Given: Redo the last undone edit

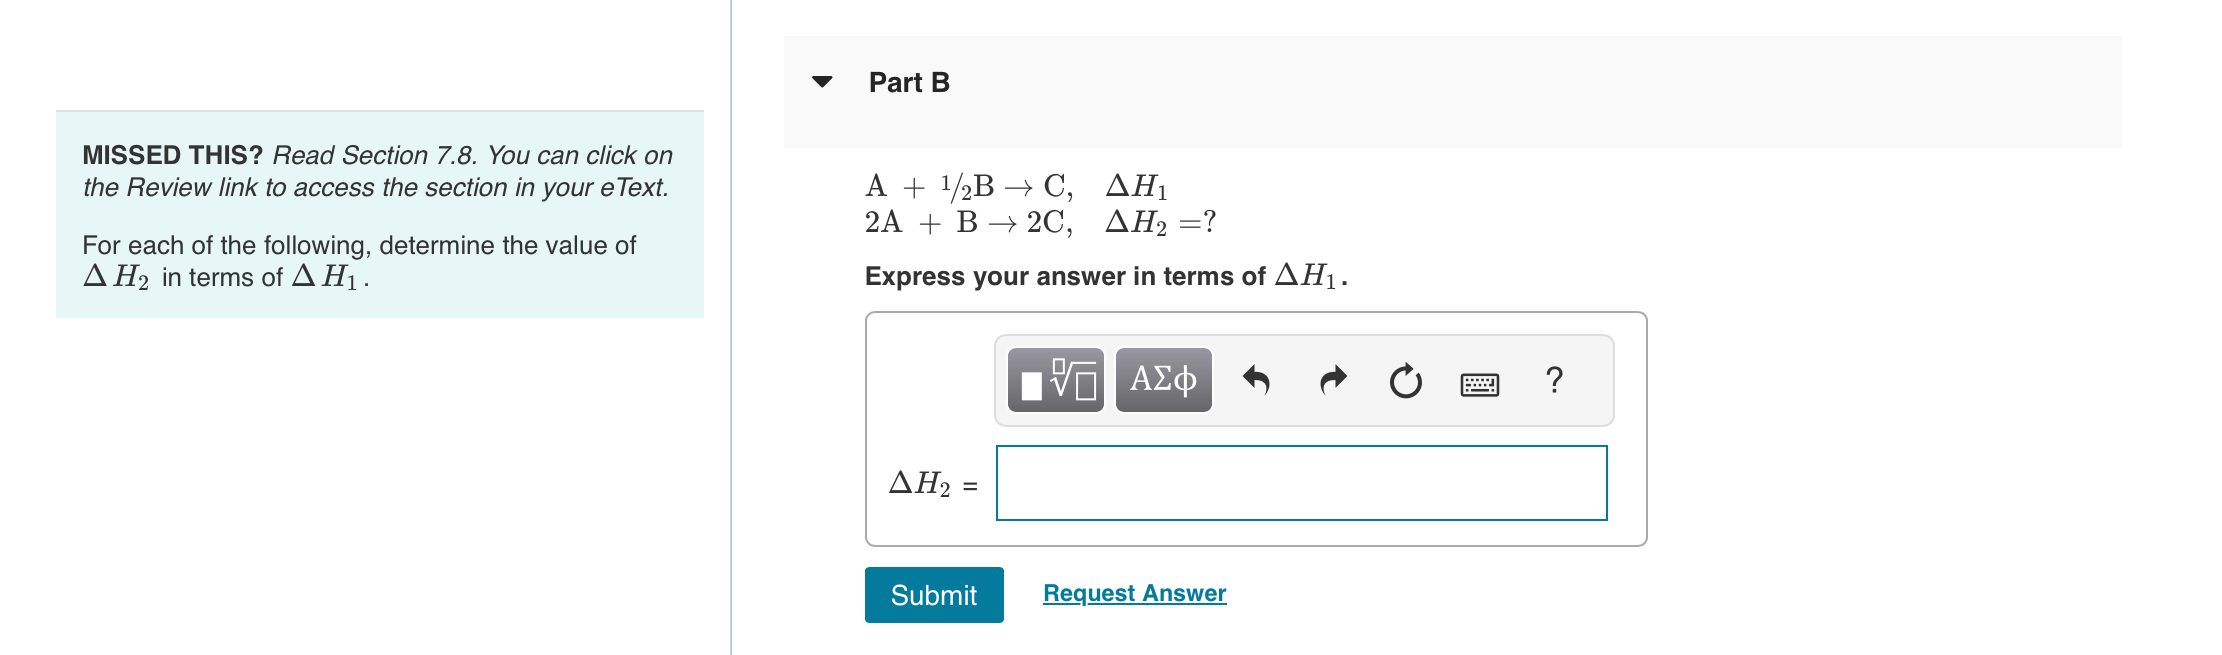Looking at the screenshot, I should point(1332,380).
